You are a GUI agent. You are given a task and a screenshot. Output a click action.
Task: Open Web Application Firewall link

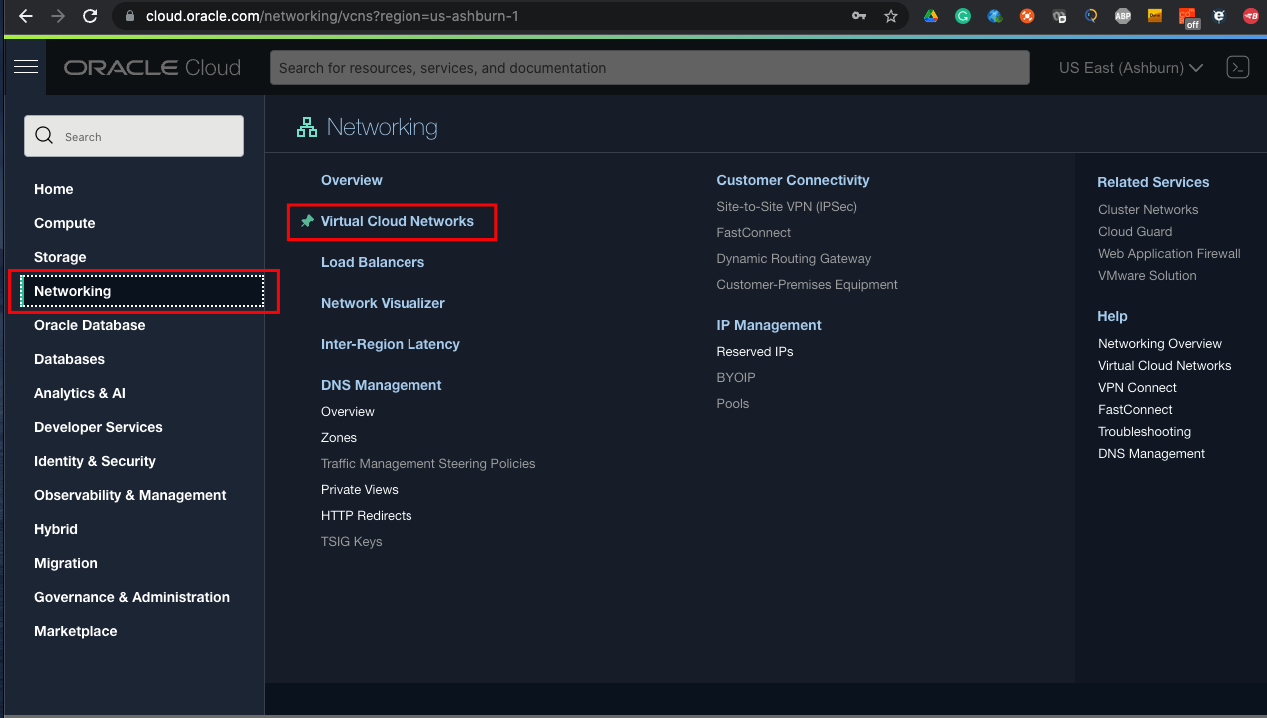[x=1169, y=254]
